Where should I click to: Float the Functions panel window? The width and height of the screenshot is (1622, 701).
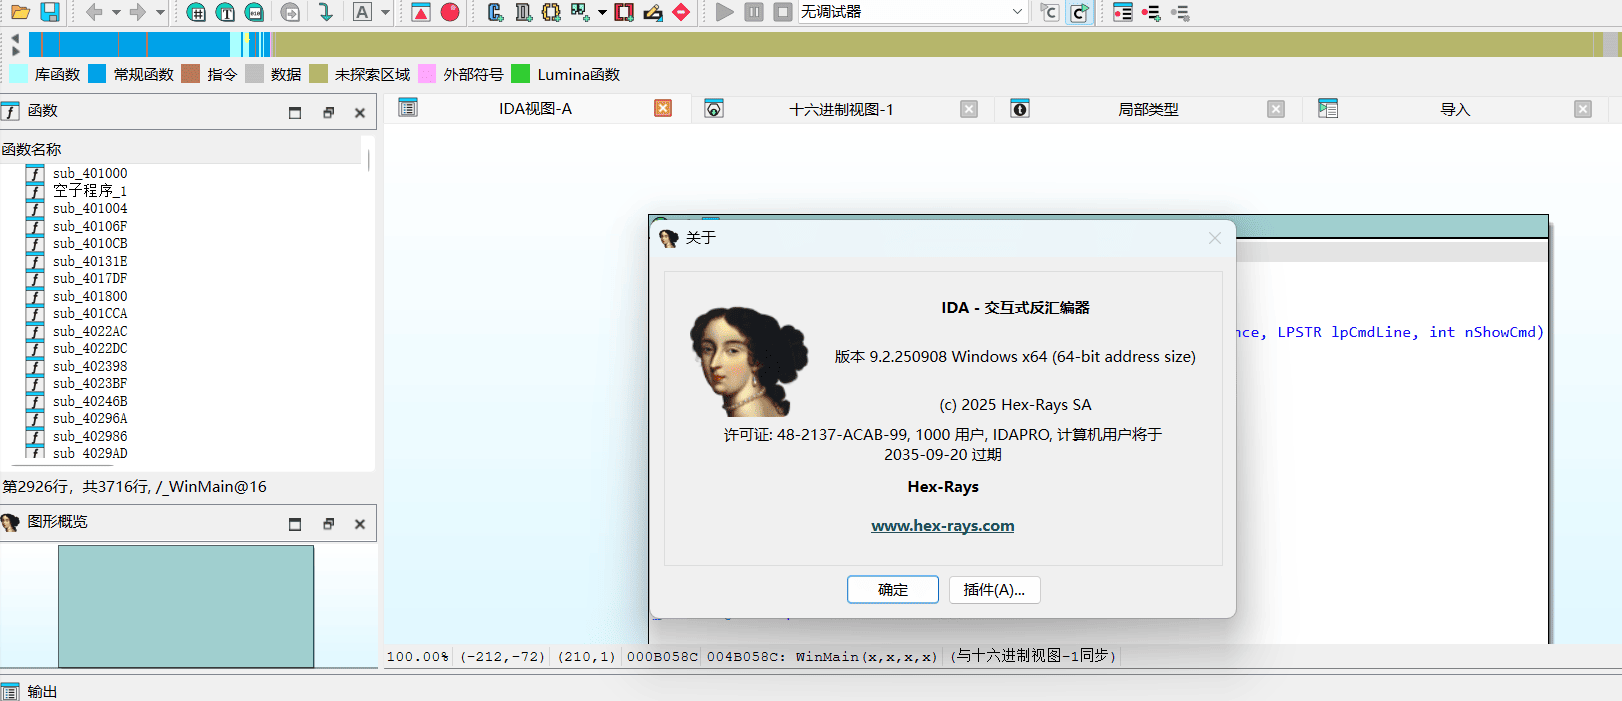pyautogui.click(x=328, y=113)
